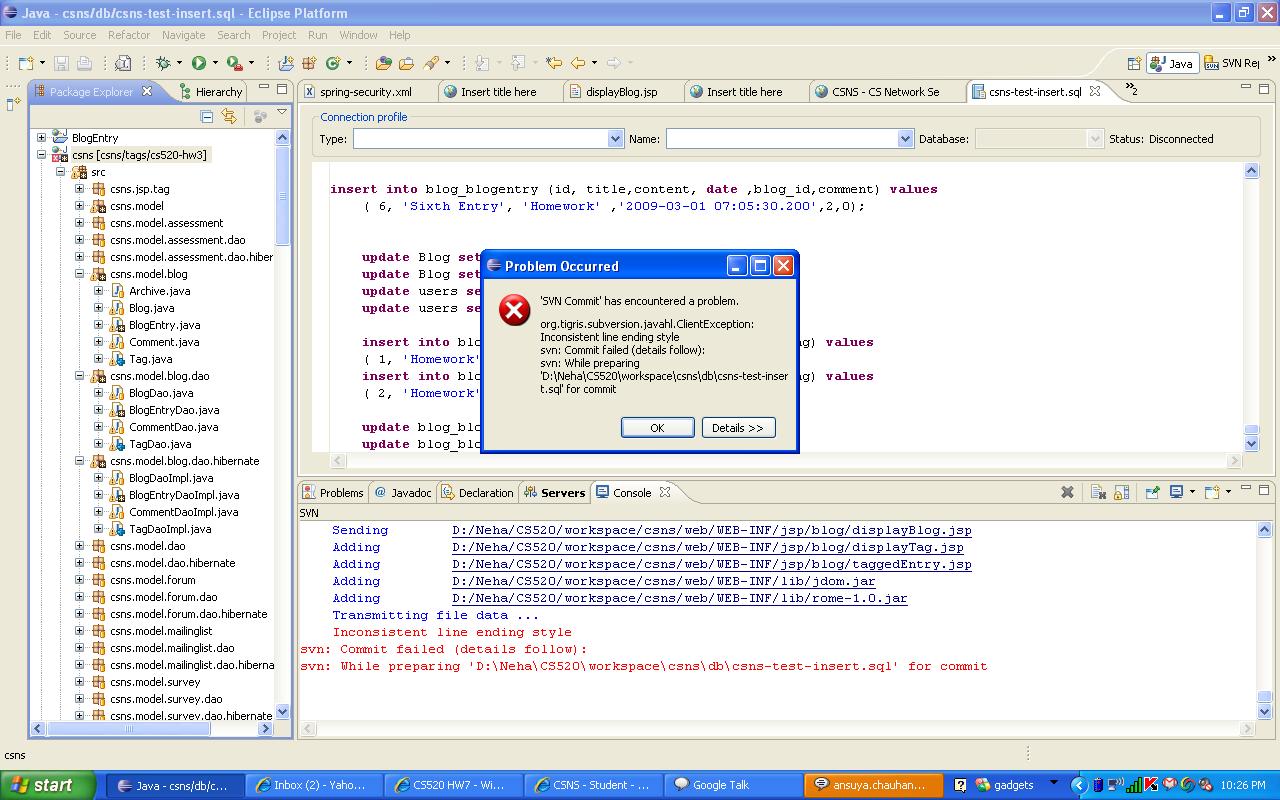This screenshot has height=800, width=1280.
Task: Toggle Link with Editor in Package Explorer
Action: pos(229,117)
